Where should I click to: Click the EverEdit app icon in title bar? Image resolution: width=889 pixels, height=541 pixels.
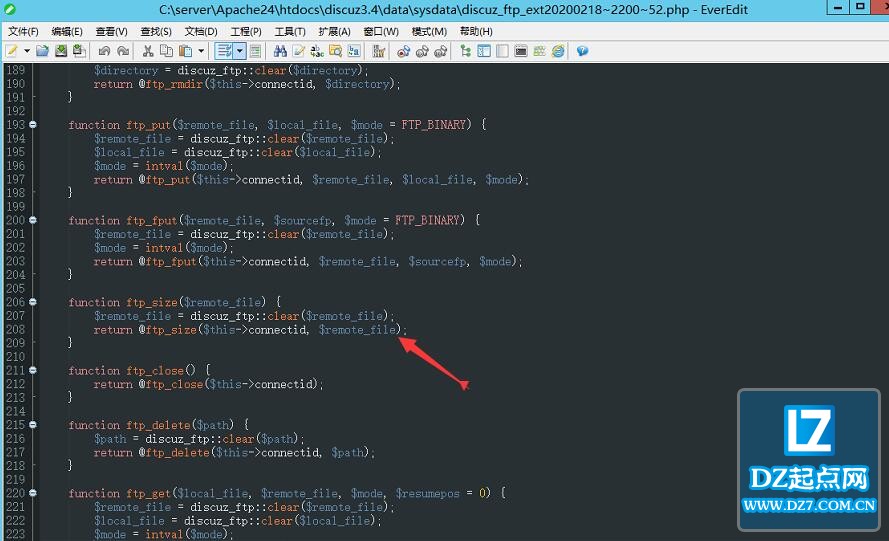[10, 10]
